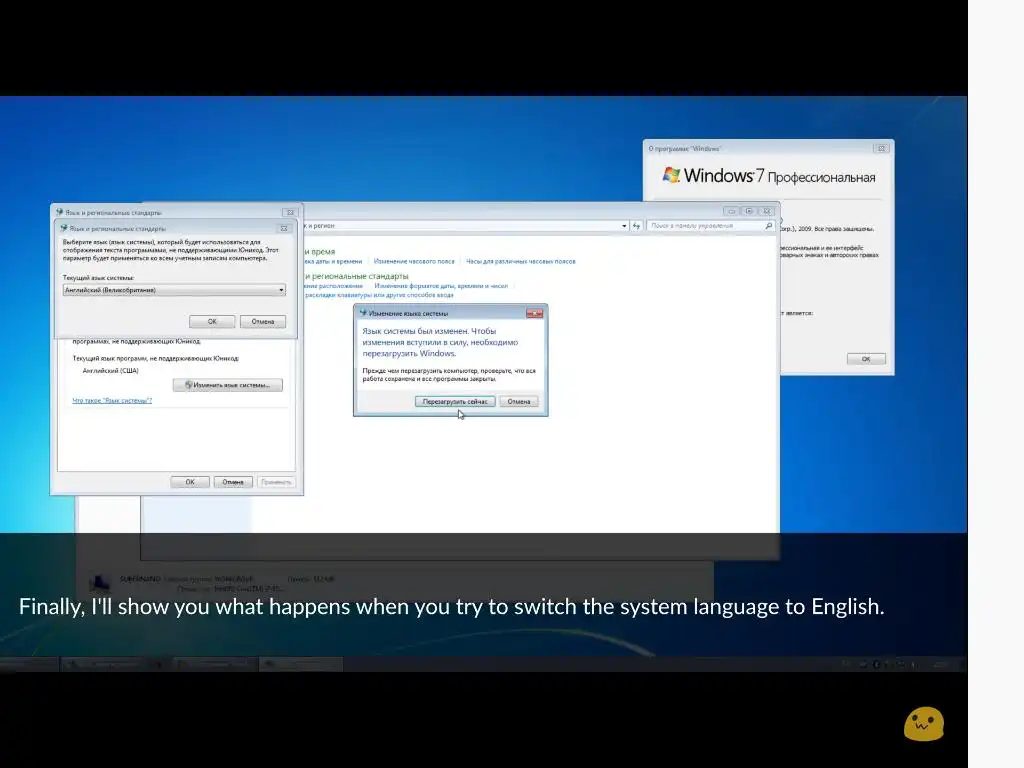Open the keyboard layouts "раскладки клавиатуры" link
This screenshot has height=768, width=1024.
(x=379, y=295)
